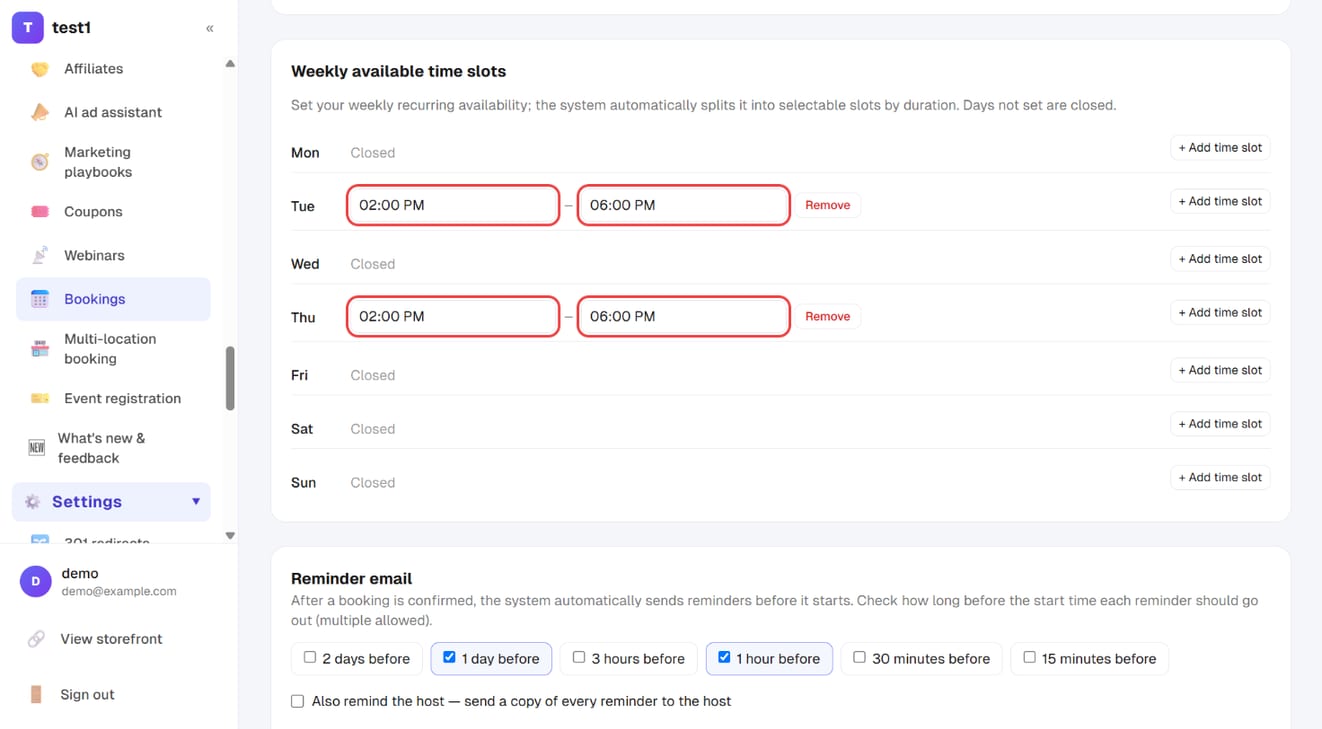Click the AI ad assistant megaphone icon

click(39, 112)
